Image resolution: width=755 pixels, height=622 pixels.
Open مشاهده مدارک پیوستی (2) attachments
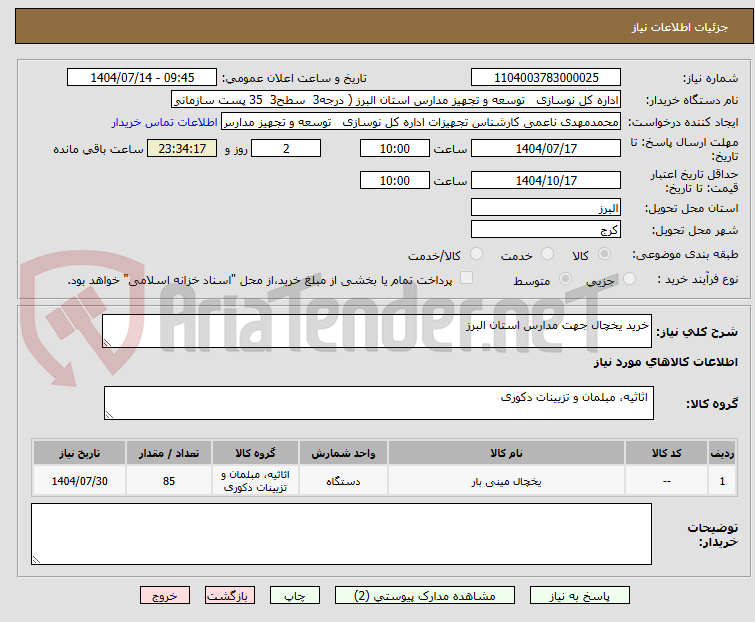point(425,596)
